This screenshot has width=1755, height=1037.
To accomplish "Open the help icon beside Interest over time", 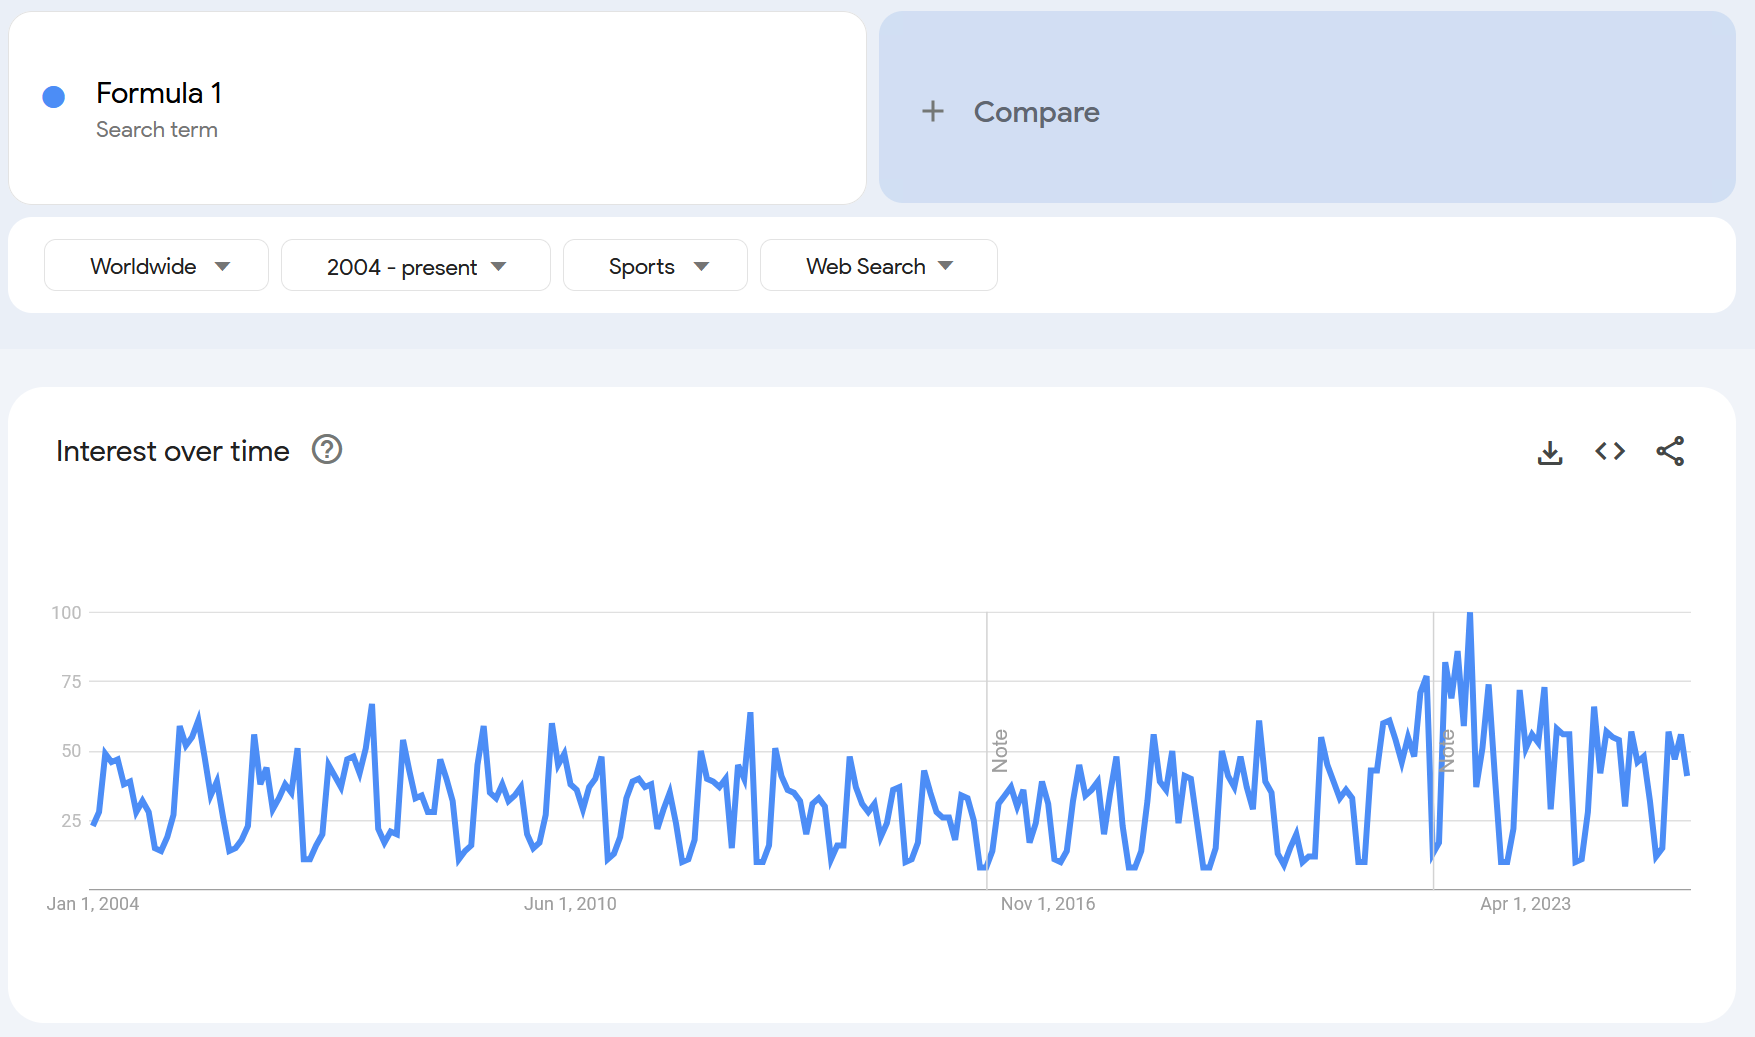I will pyautogui.click(x=327, y=450).
